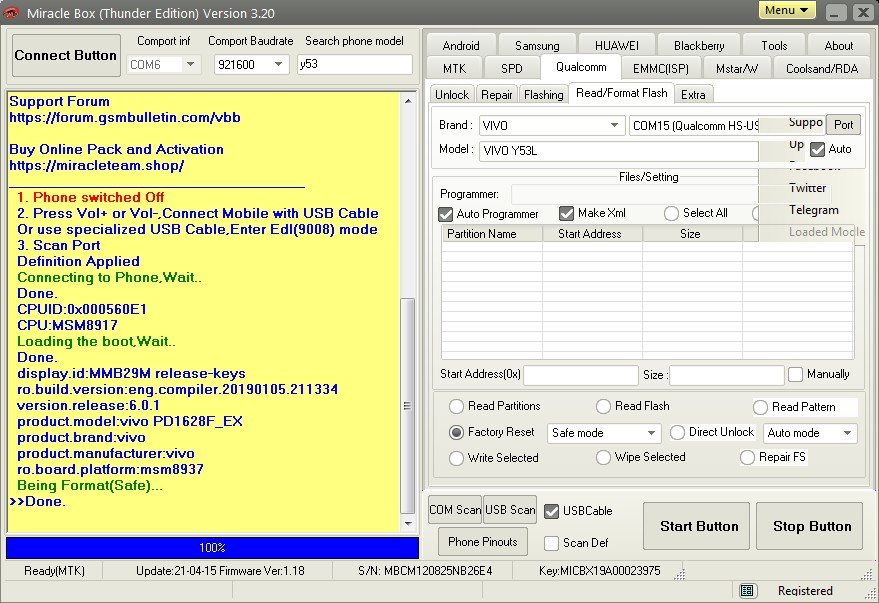The height and width of the screenshot is (603, 879).
Task: Click the status bar icon beside Registered
Action: 746,590
